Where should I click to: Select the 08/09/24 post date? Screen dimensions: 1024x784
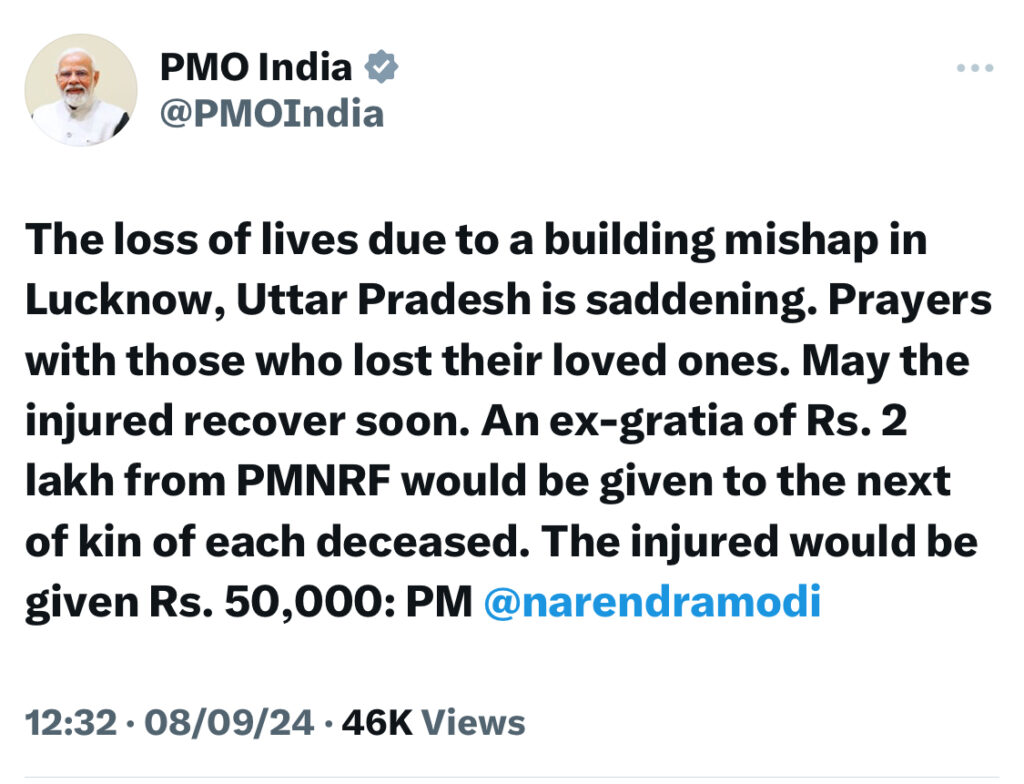(229, 723)
